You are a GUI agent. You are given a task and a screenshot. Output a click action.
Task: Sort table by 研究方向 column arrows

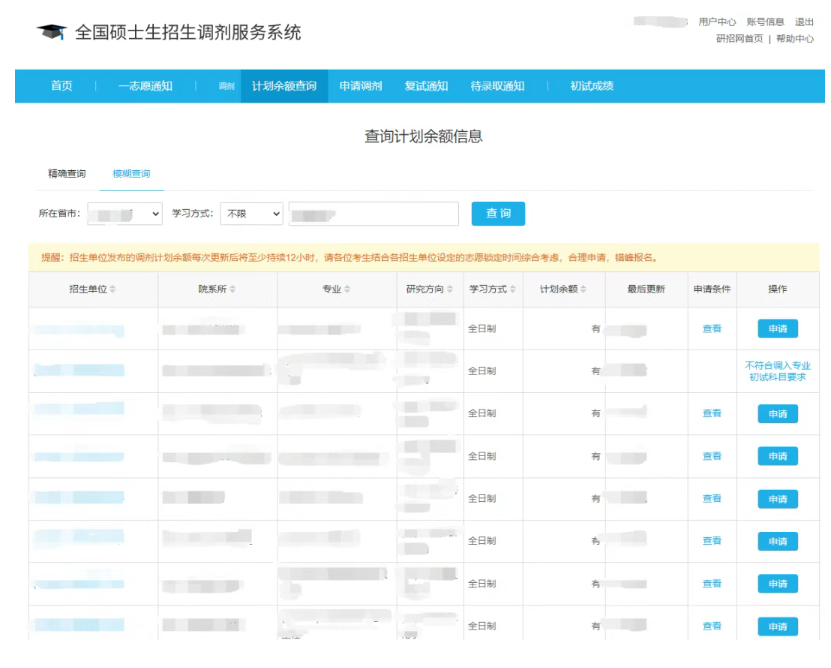(x=450, y=290)
